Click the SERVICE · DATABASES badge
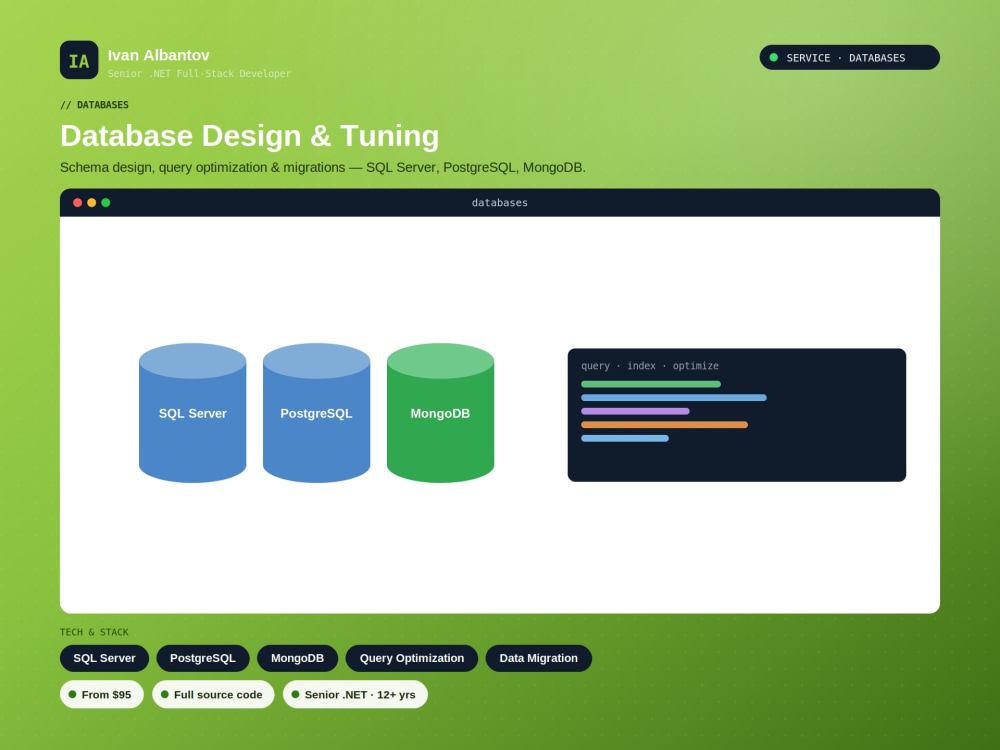This screenshot has width=1000, height=750. [849, 57]
